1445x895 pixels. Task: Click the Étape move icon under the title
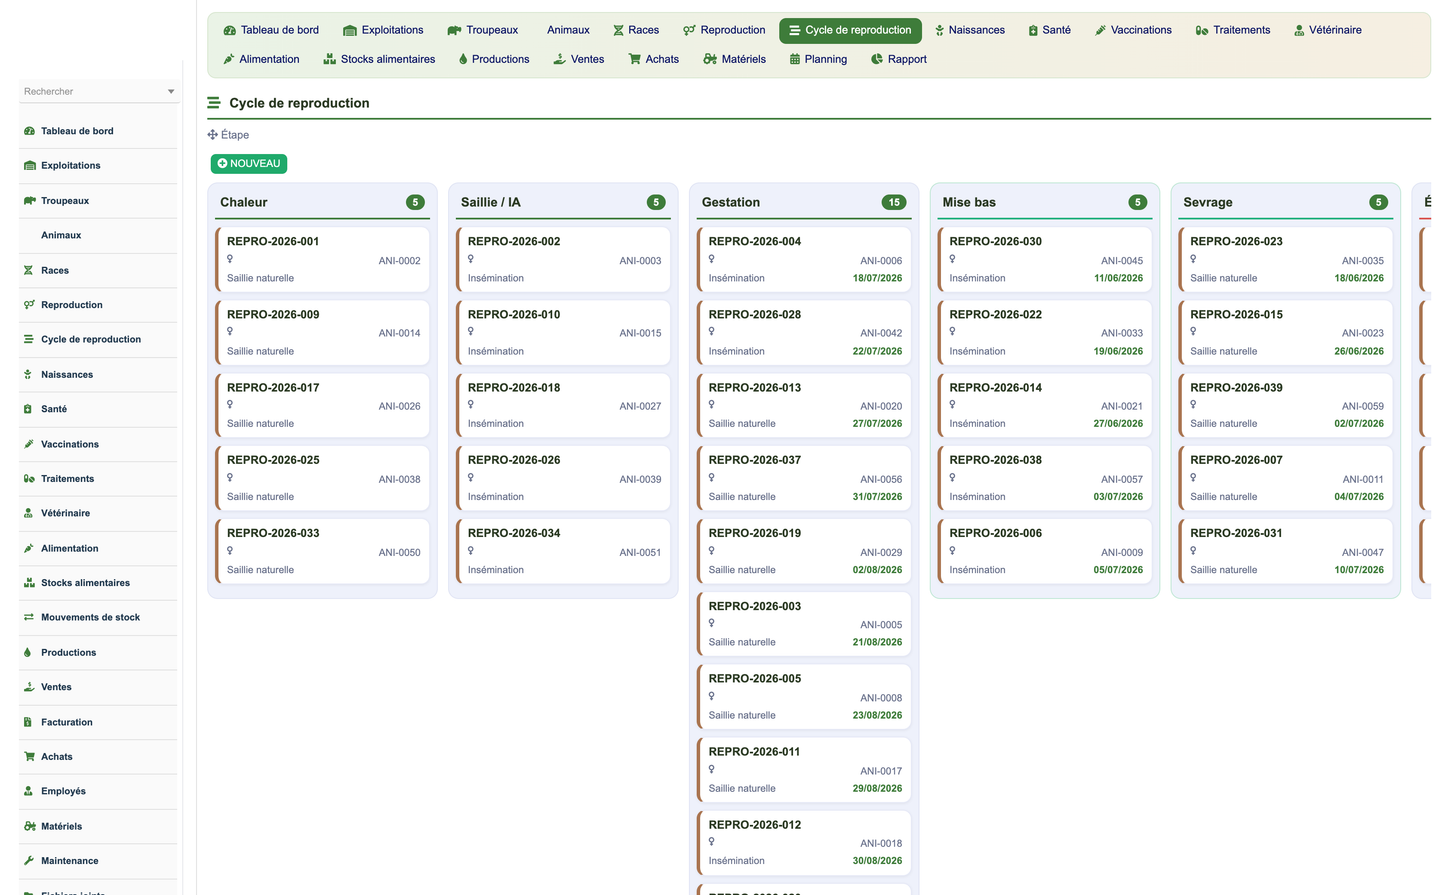[x=212, y=135]
